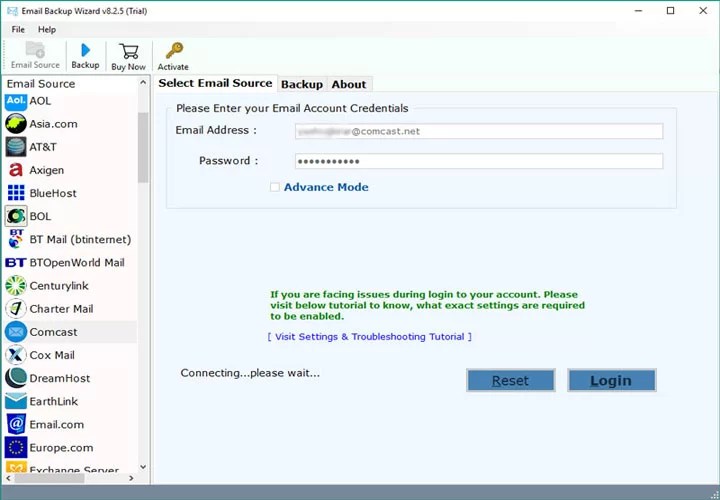The width and height of the screenshot is (720, 500).
Task: Select the DreamHost moon icon
Action: coord(16,378)
